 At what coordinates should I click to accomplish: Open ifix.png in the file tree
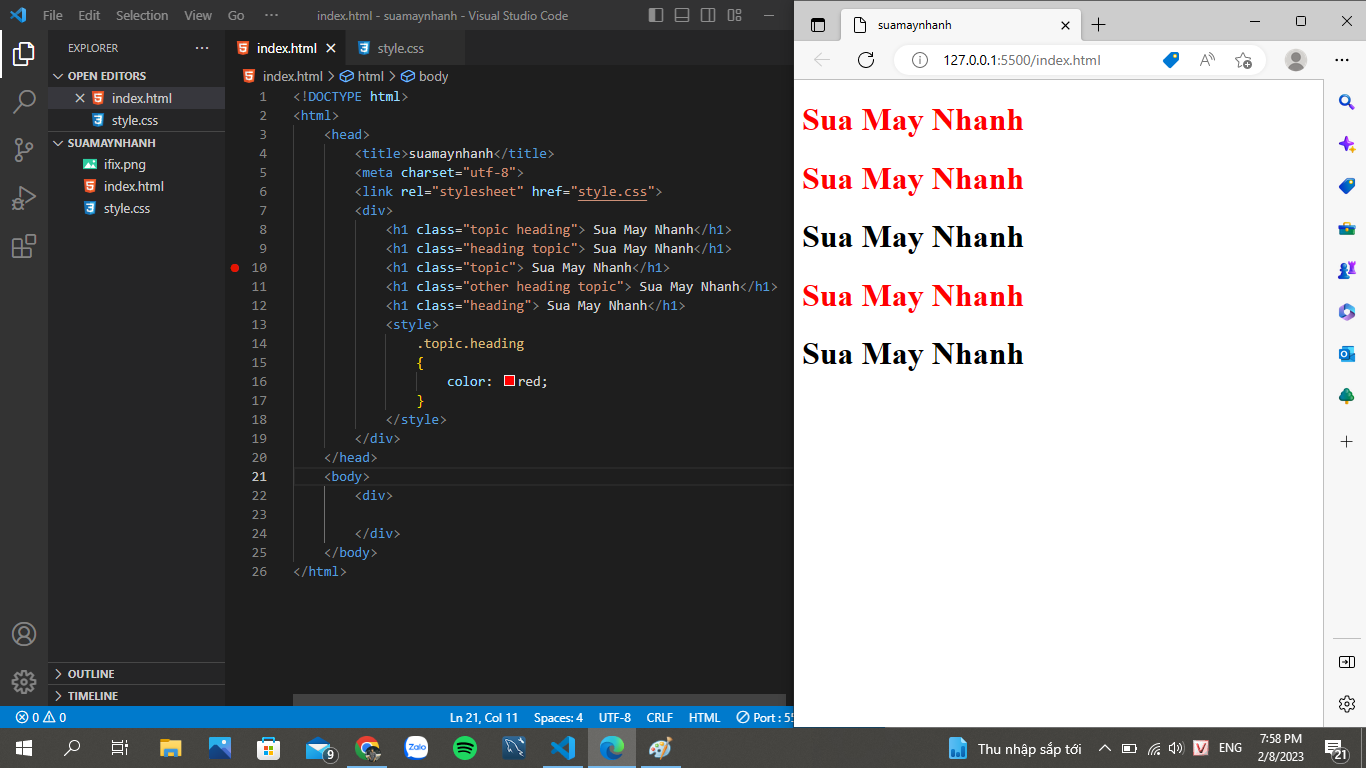click(x=125, y=164)
